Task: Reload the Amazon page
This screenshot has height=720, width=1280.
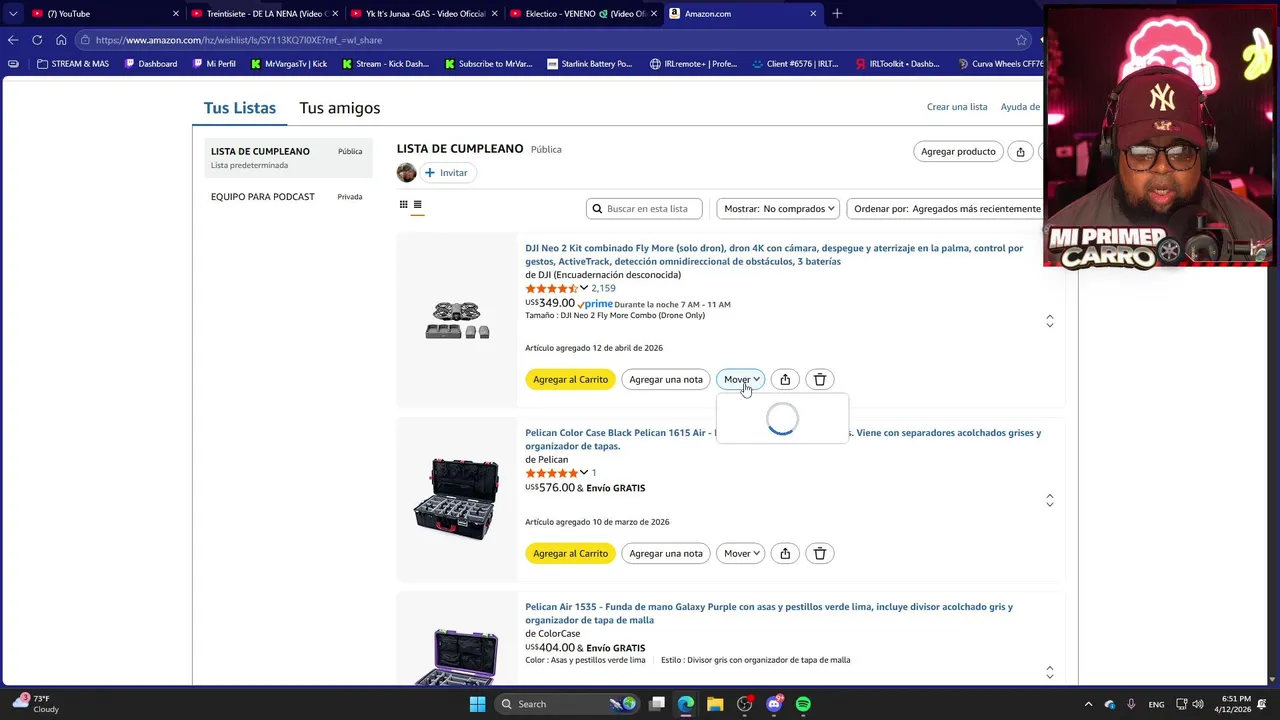Action: coord(37,40)
